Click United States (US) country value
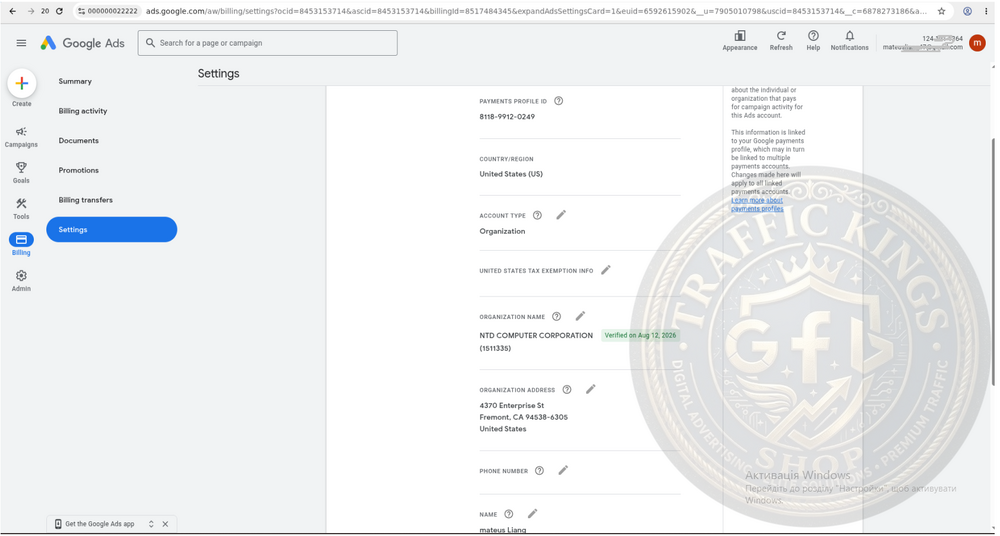This screenshot has height=536, width=1000. coord(511,174)
